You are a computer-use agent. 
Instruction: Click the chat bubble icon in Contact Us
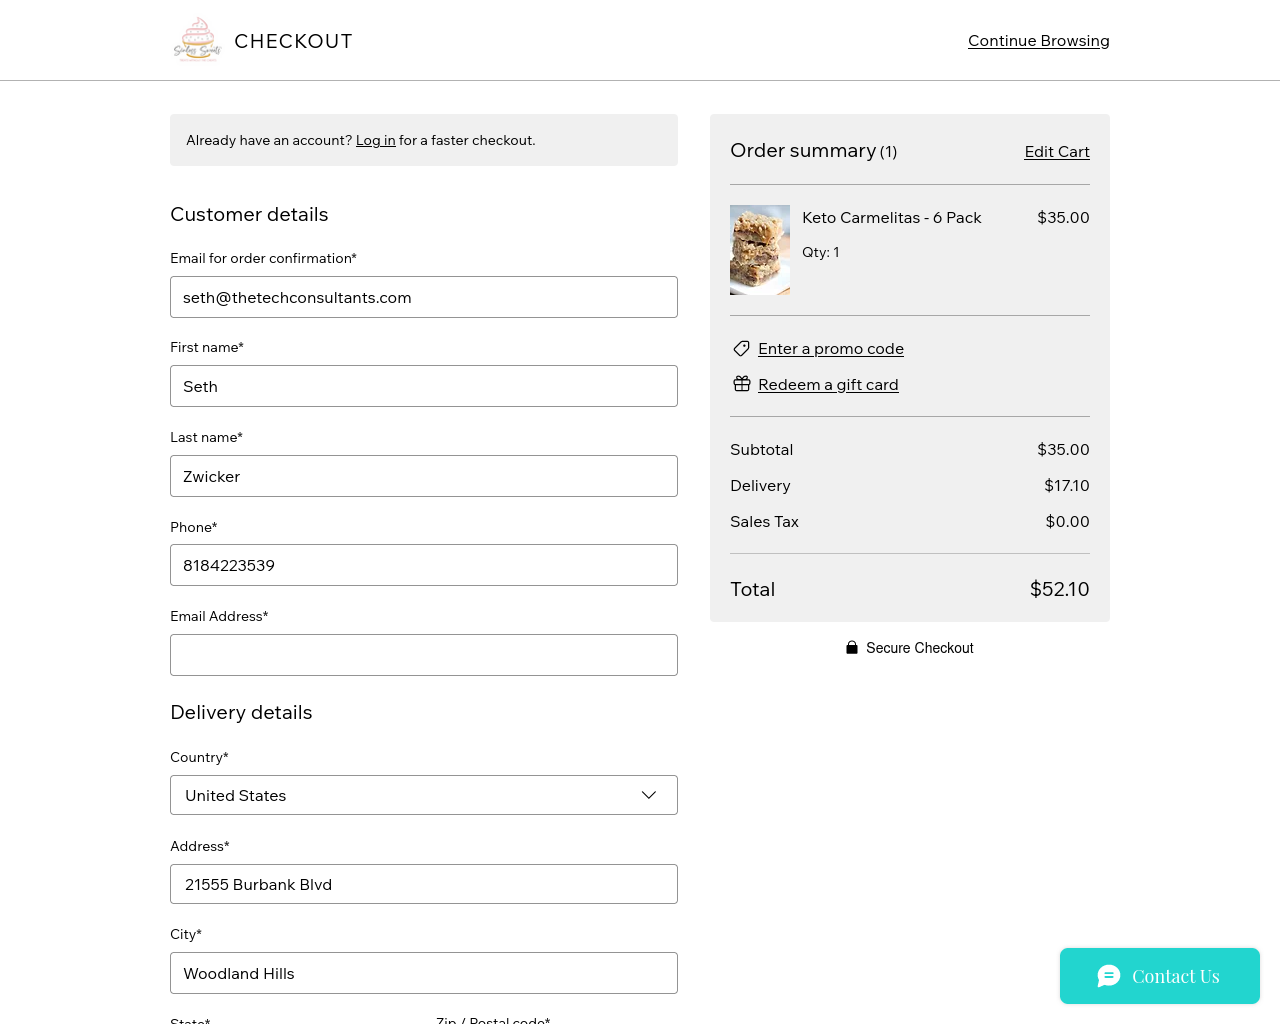click(x=1109, y=976)
